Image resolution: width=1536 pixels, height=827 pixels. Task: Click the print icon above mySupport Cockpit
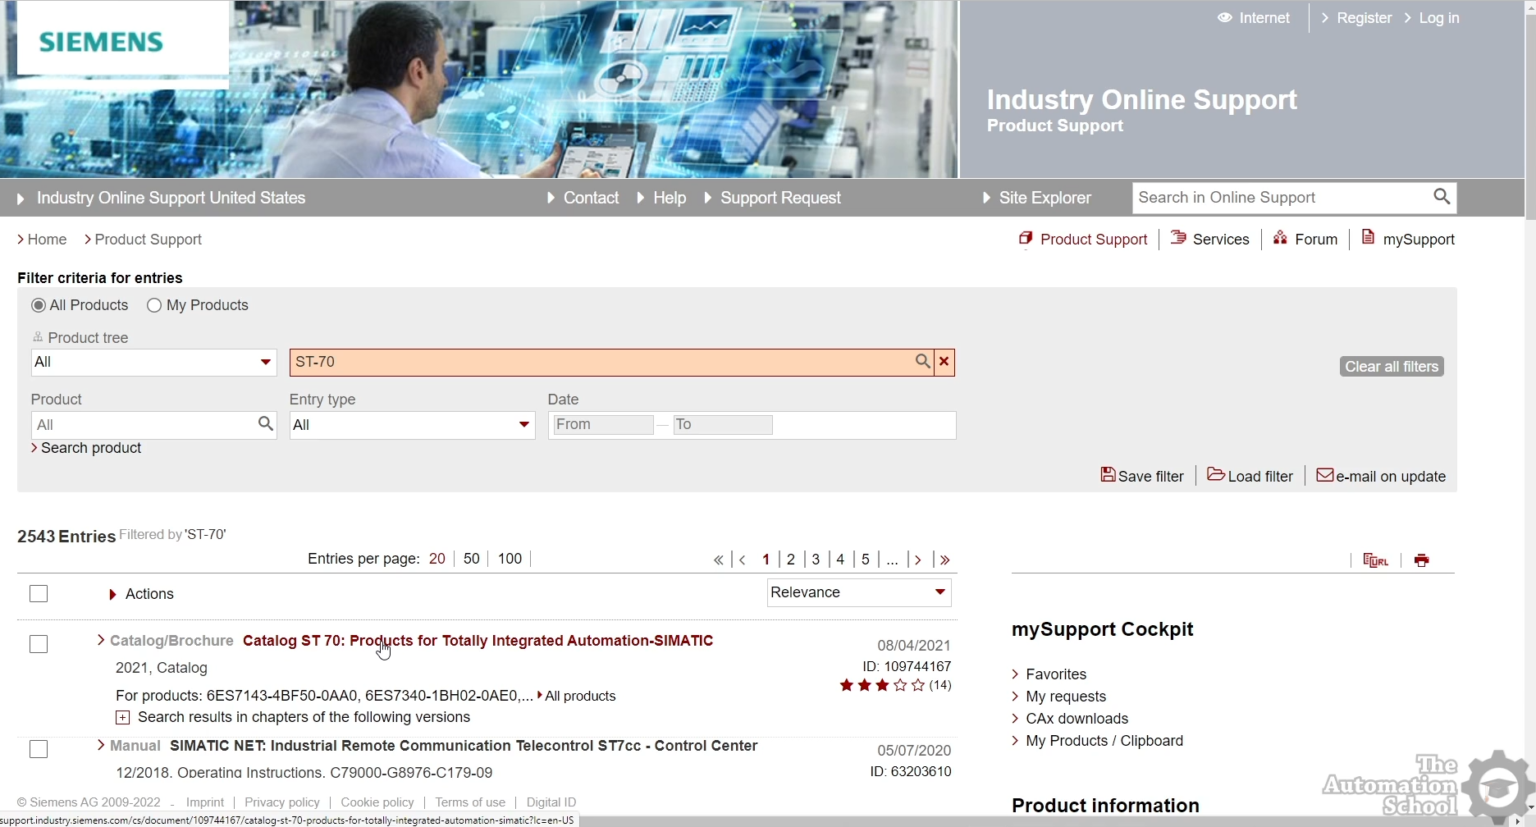(1421, 560)
